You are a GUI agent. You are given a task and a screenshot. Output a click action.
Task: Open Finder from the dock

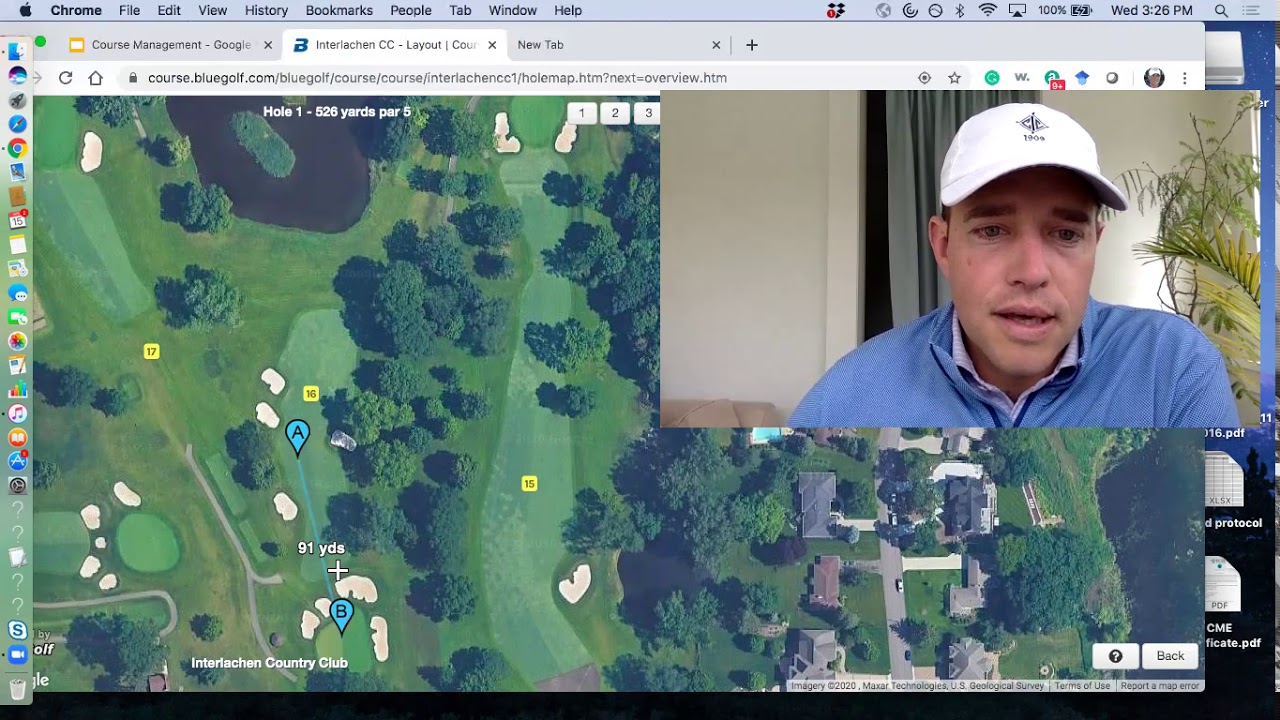(17, 51)
